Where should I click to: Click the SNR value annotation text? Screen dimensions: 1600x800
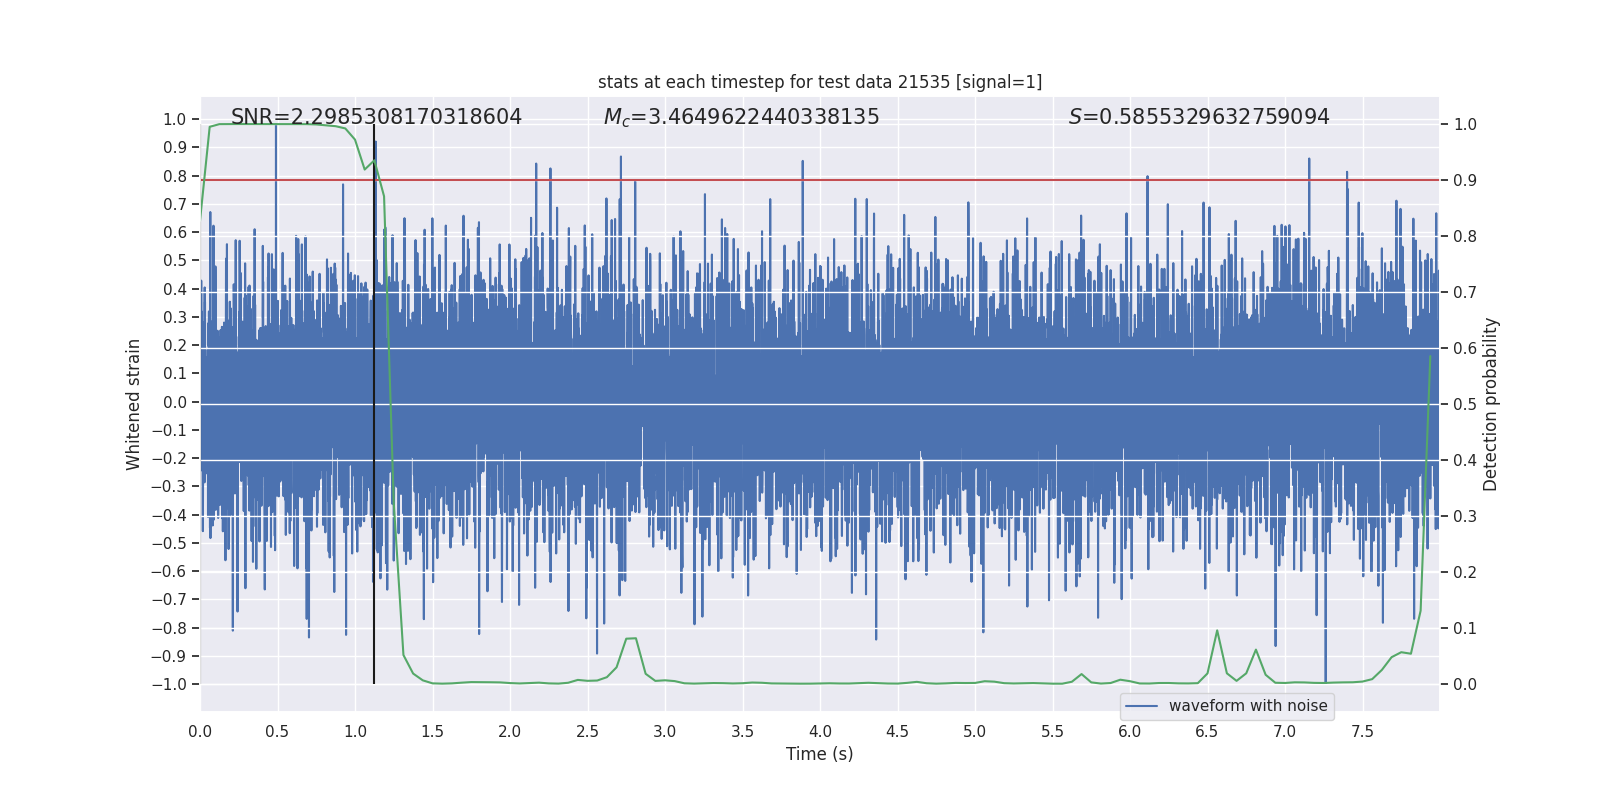(376, 117)
